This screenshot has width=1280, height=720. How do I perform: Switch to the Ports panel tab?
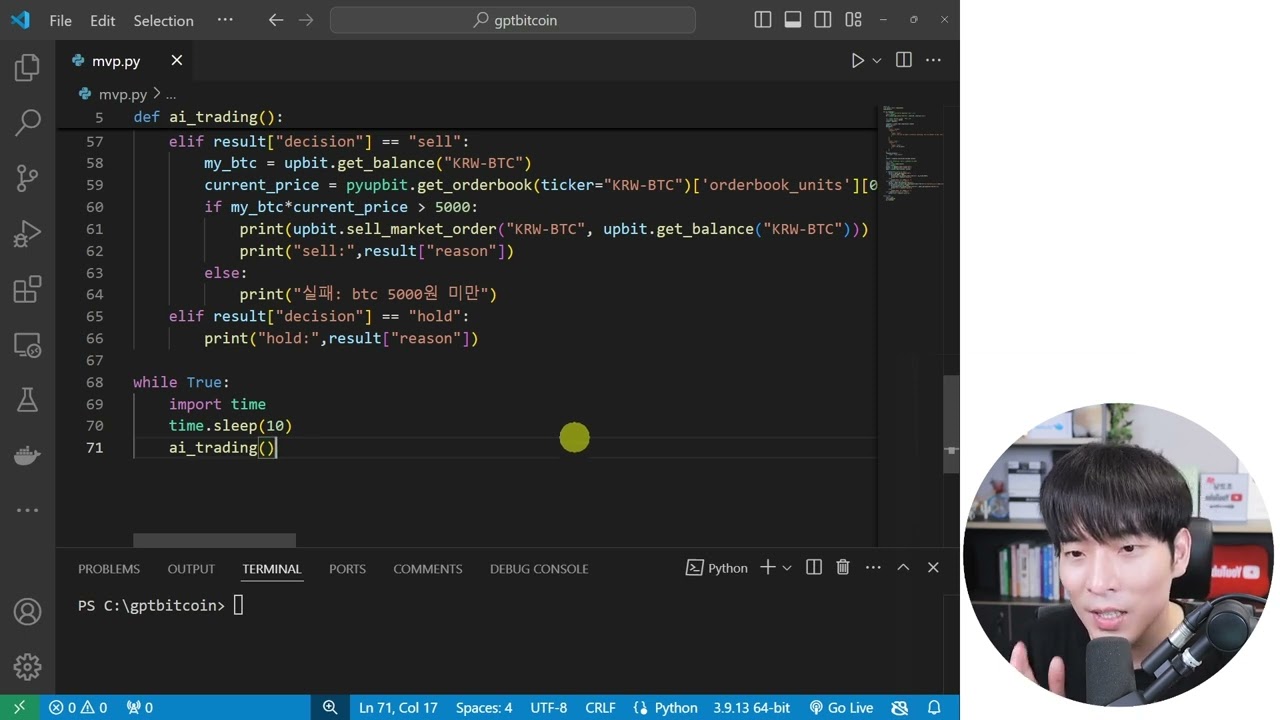coord(347,568)
